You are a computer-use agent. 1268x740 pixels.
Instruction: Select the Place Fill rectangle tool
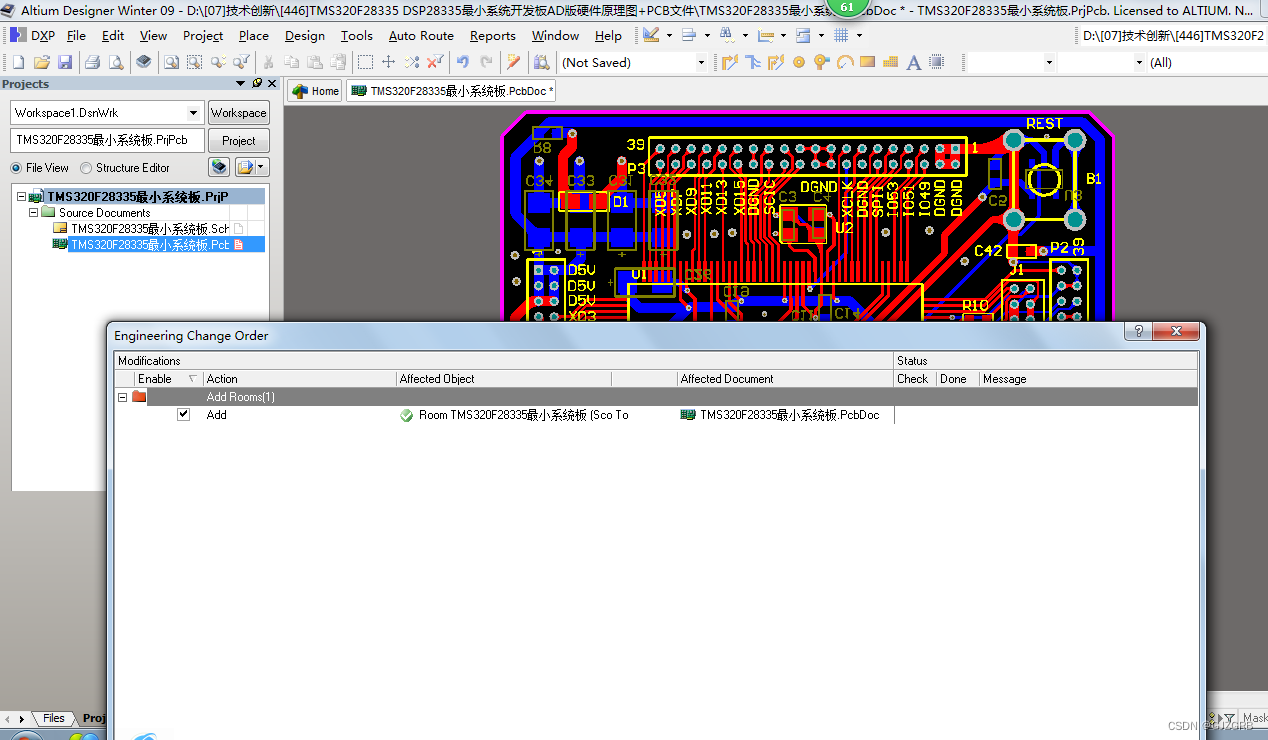pos(867,62)
